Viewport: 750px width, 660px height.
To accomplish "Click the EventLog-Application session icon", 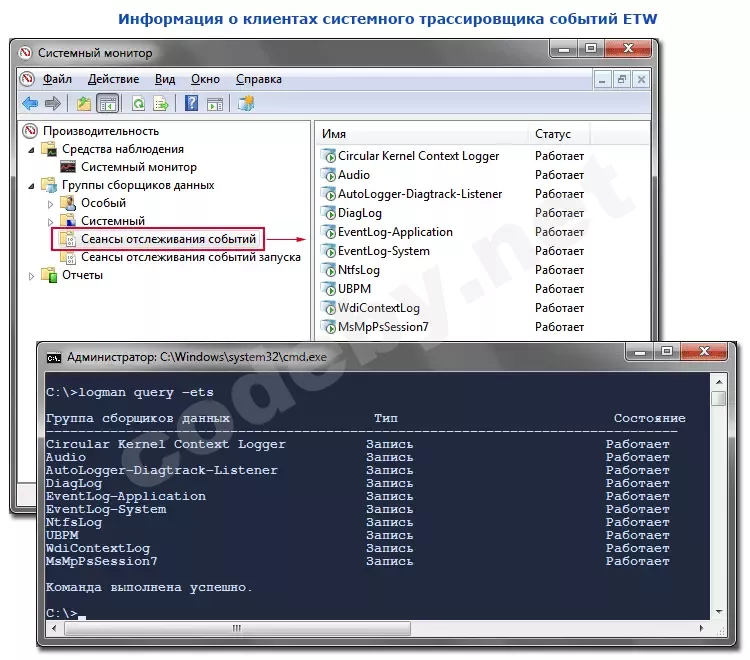I will [329, 232].
